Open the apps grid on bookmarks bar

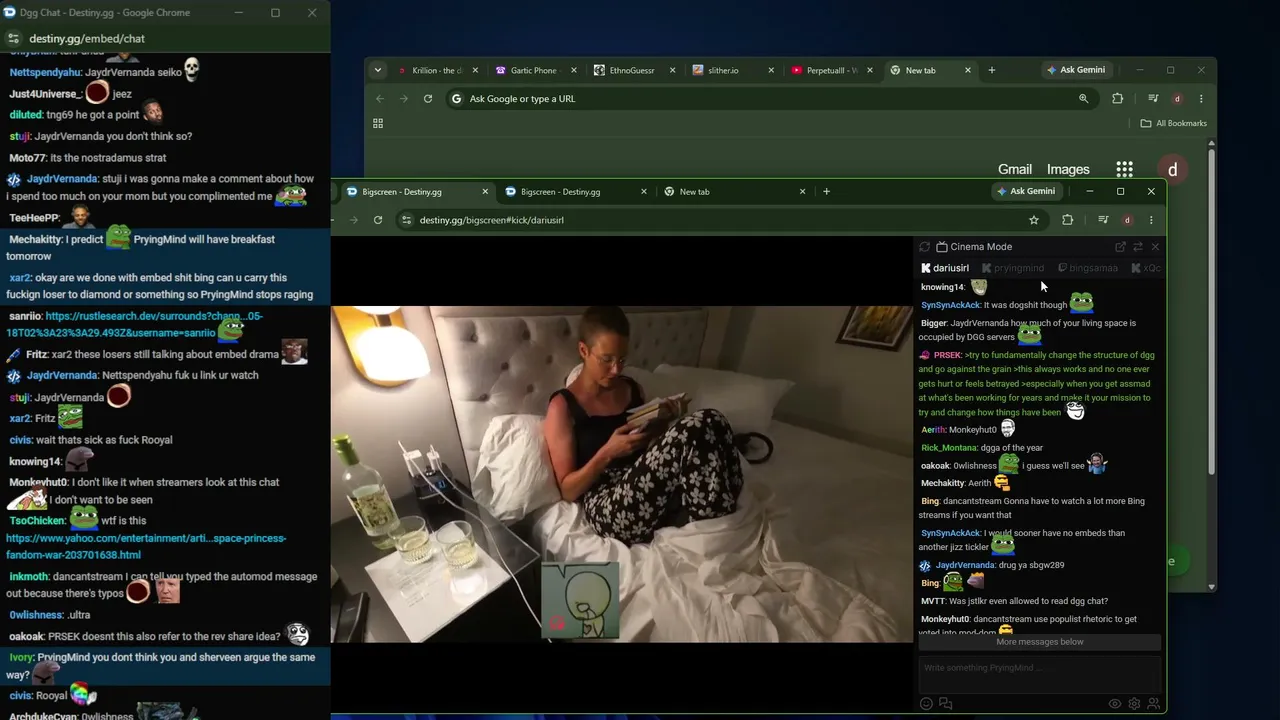click(378, 123)
